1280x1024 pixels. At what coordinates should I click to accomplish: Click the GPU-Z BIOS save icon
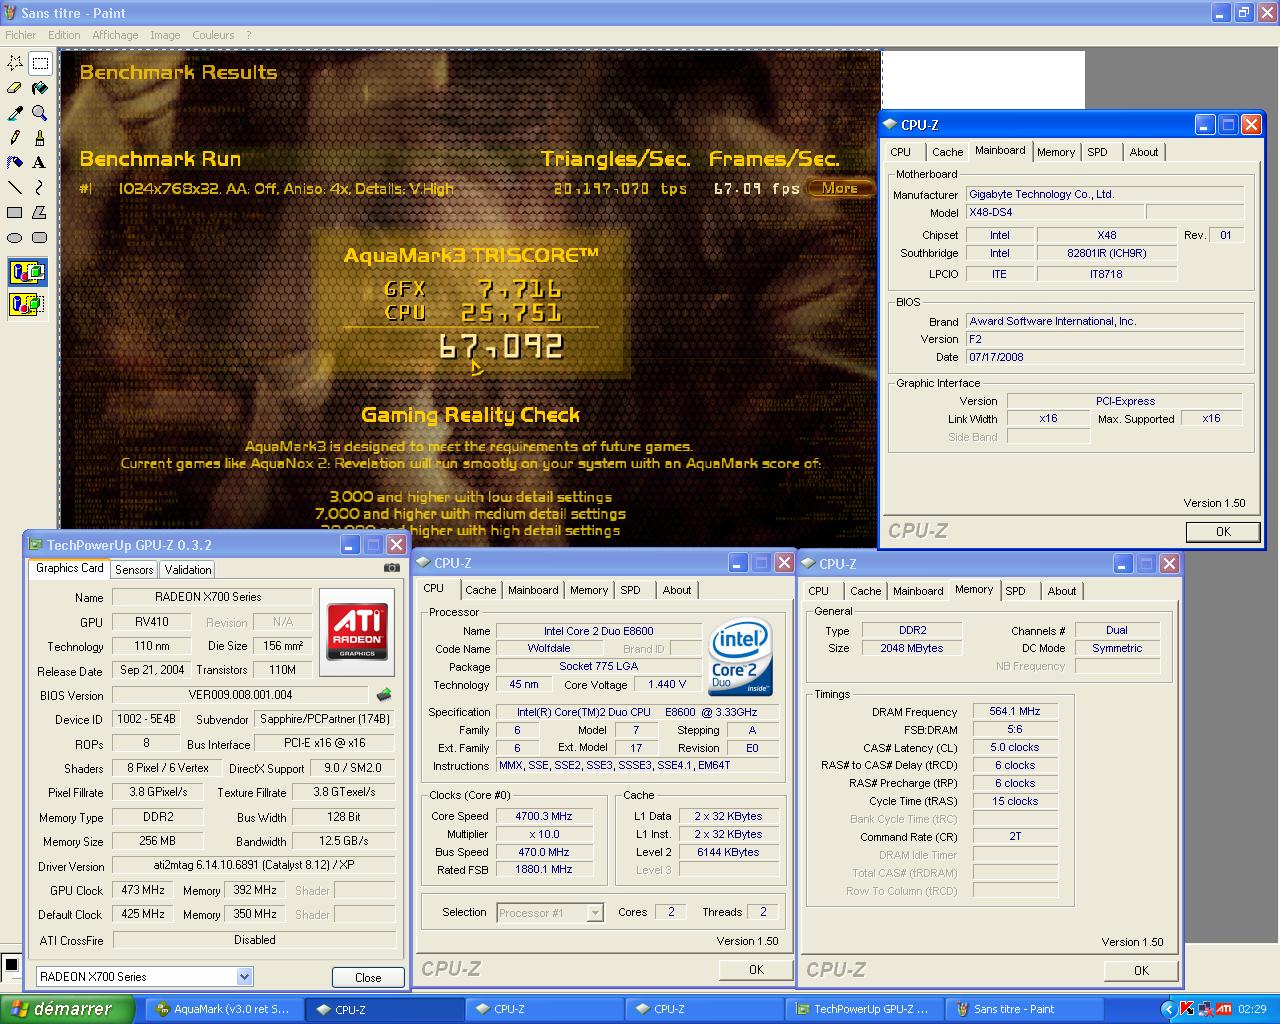[383, 694]
